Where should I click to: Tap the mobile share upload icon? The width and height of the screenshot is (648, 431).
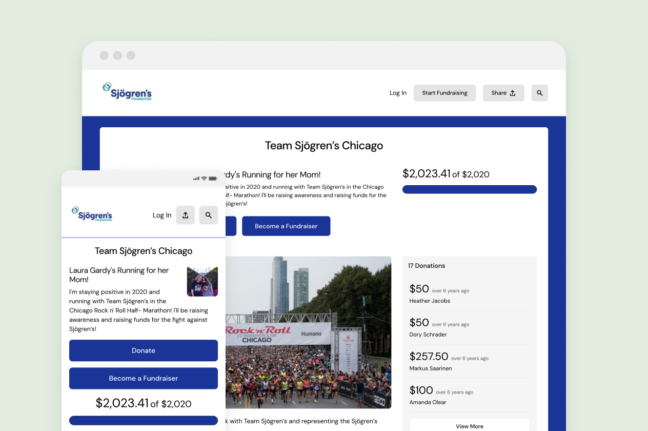185,215
